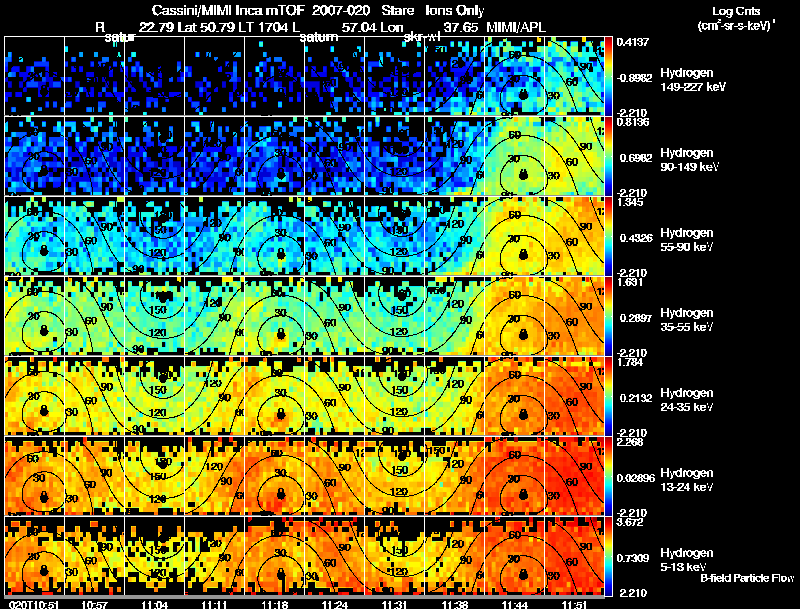Viewport: 800px width, 609px height.
Task: Click the '0.4137' colorbar maximum value
Action: 633,42
